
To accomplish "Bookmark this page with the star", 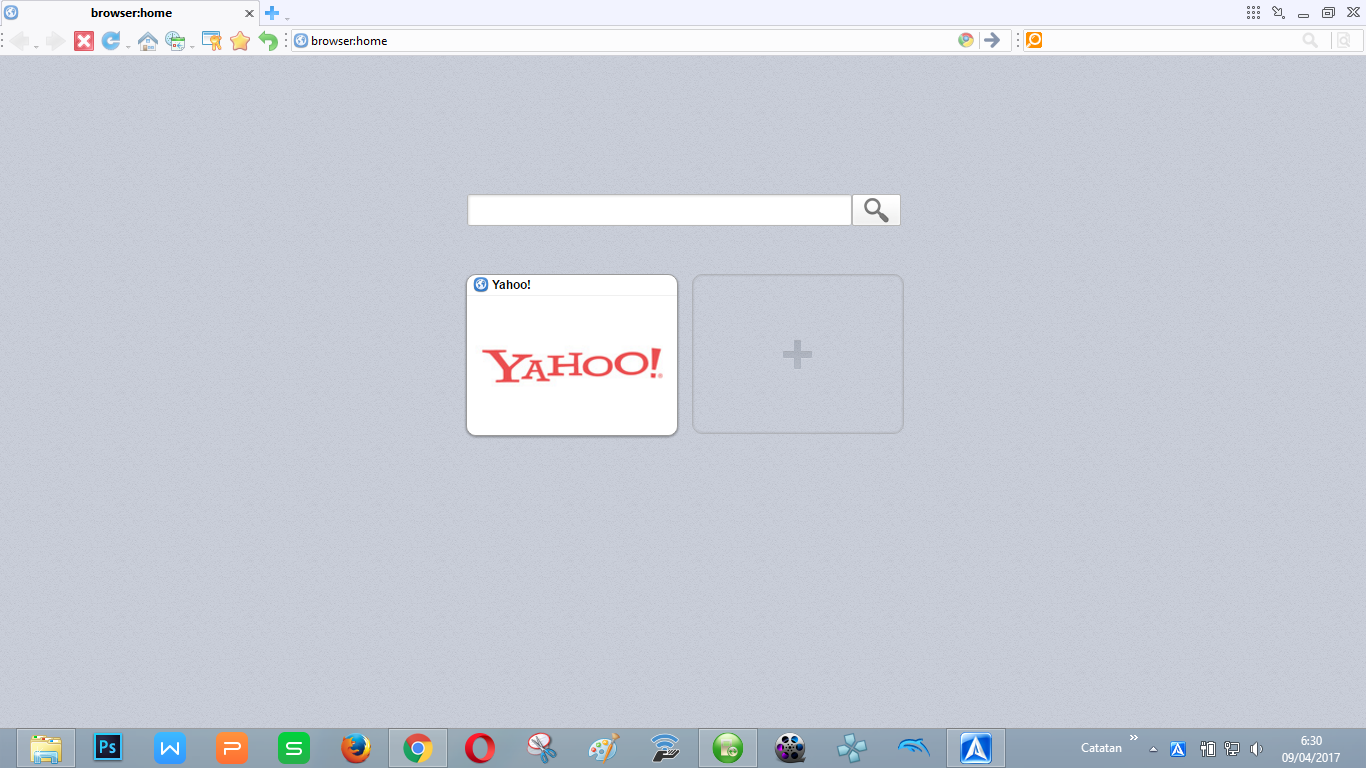I will [239, 40].
